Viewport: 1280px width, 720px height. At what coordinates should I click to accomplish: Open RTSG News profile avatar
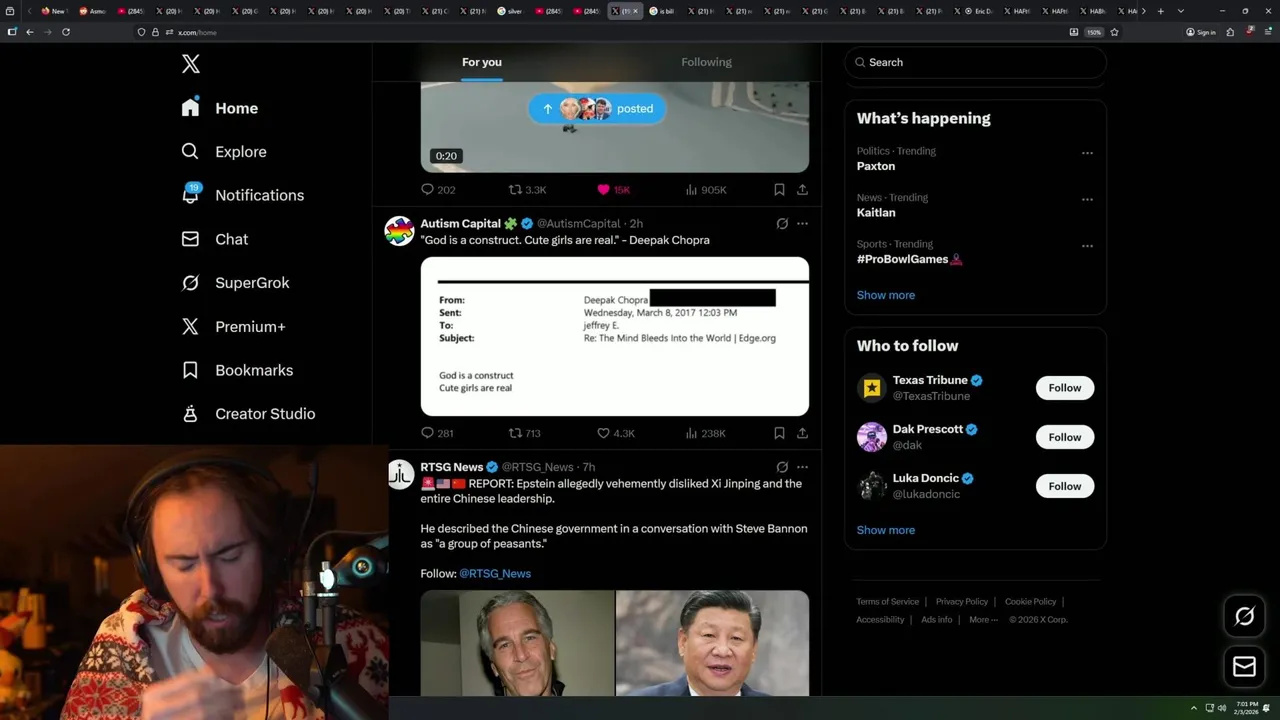click(400, 475)
